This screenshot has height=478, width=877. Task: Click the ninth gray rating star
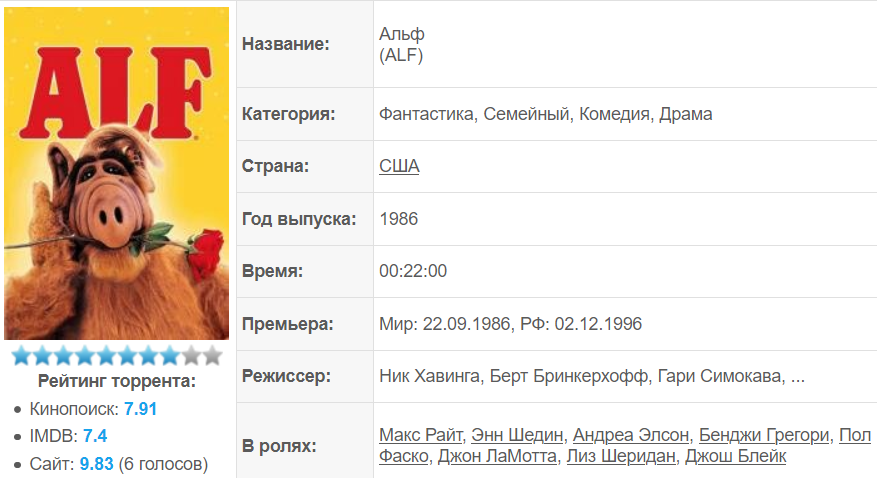click(x=191, y=355)
